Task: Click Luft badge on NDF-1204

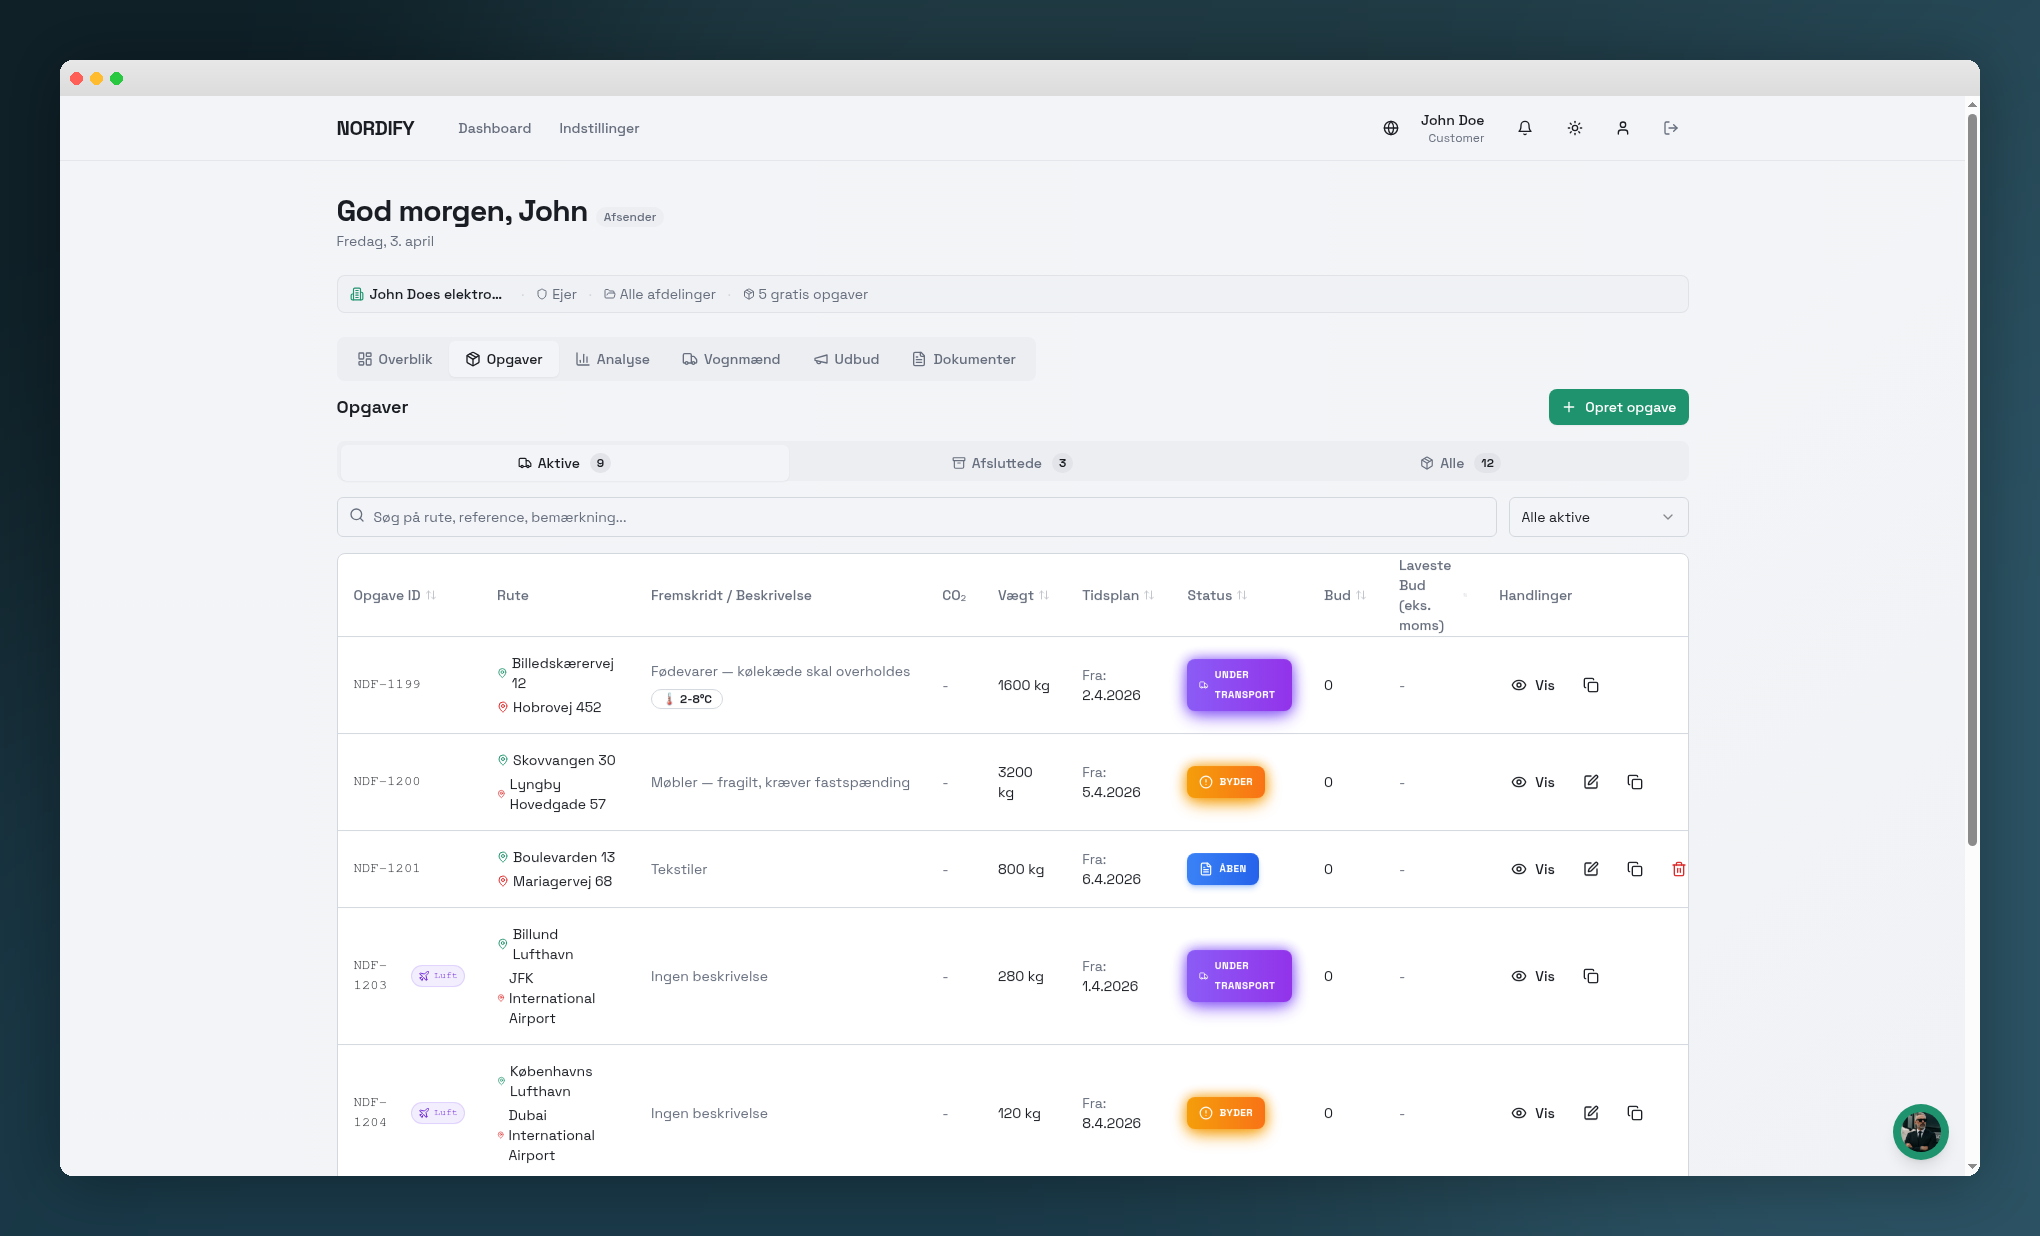Action: coord(438,1113)
